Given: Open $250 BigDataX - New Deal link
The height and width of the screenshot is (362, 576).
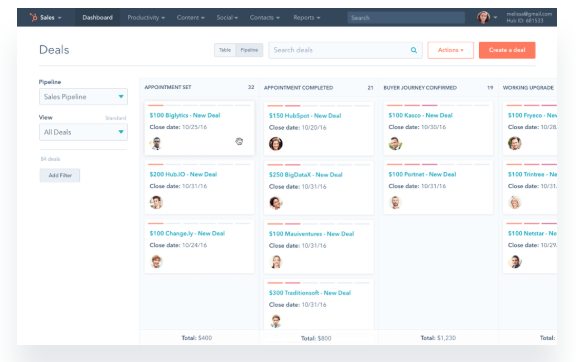Looking at the screenshot, I should (306, 175).
